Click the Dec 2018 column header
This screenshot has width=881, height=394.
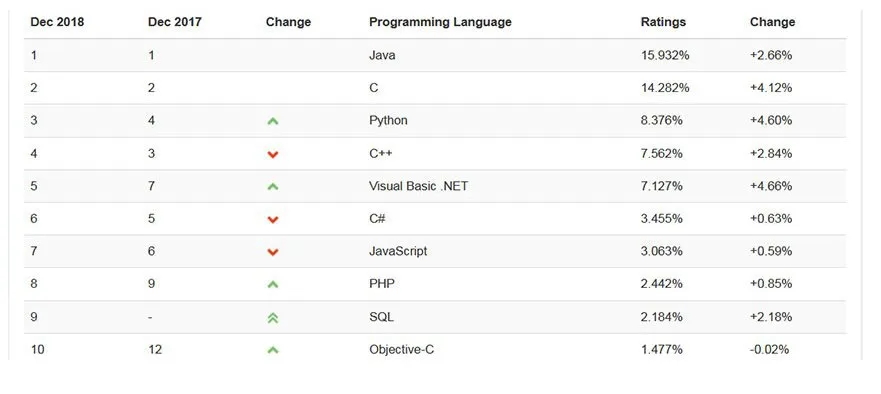coord(57,22)
